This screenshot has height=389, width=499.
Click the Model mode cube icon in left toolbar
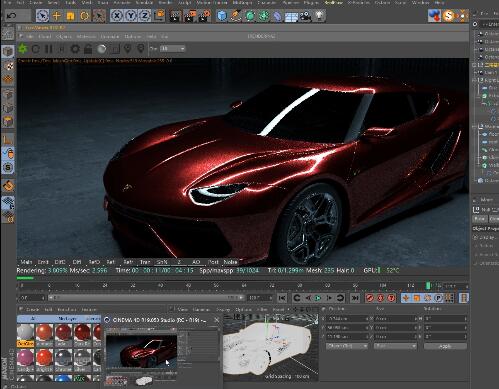(8, 52)
